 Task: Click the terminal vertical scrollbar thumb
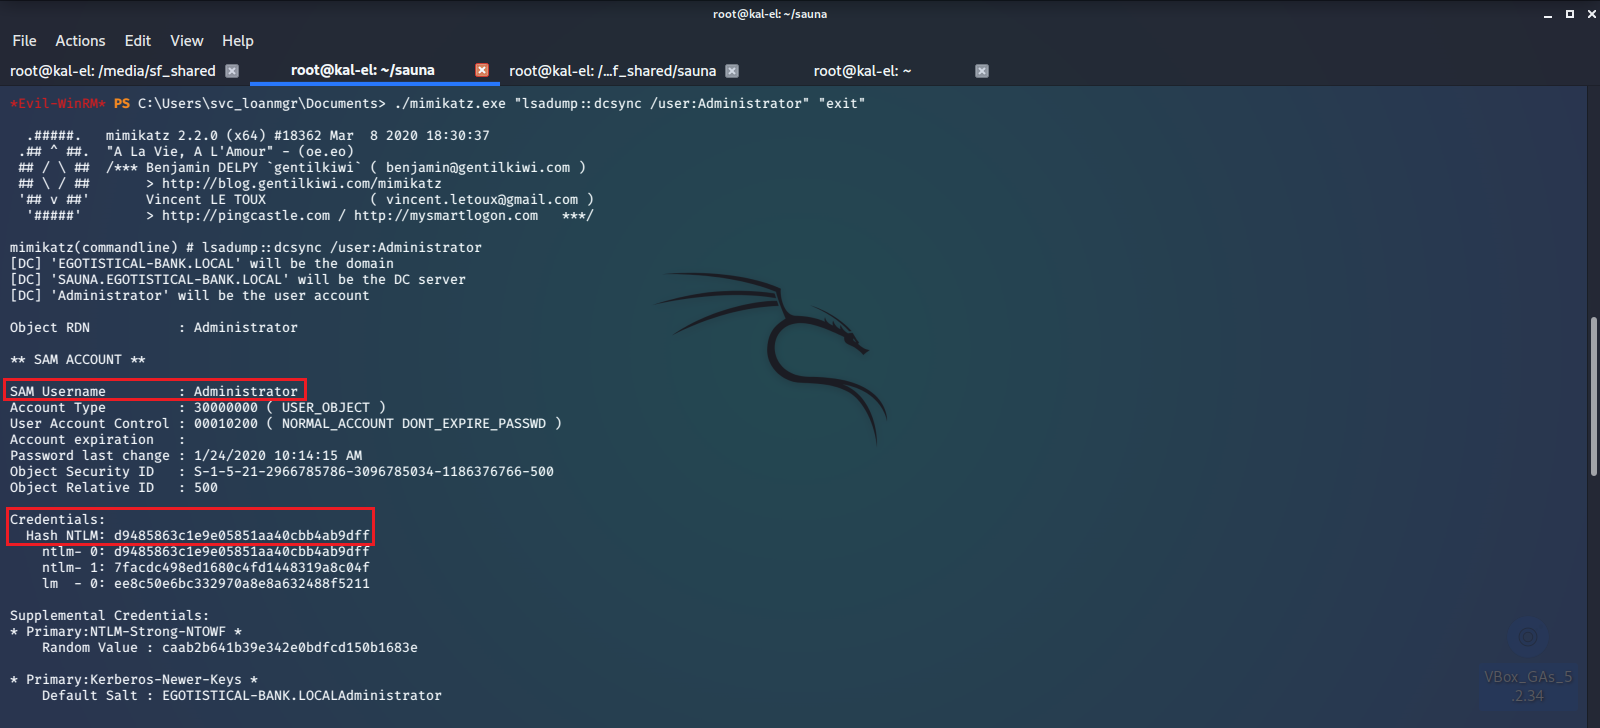click(x=1593, y=397)
